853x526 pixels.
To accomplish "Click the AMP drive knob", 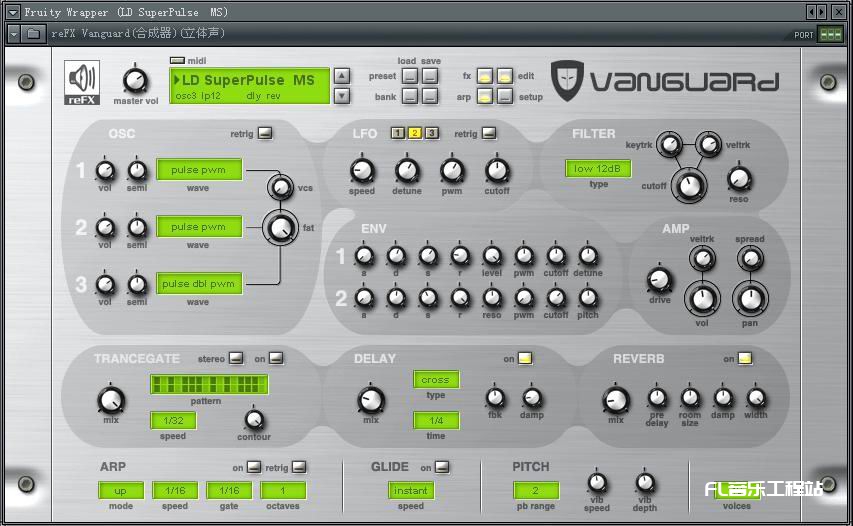I will [x=659, y=280].
